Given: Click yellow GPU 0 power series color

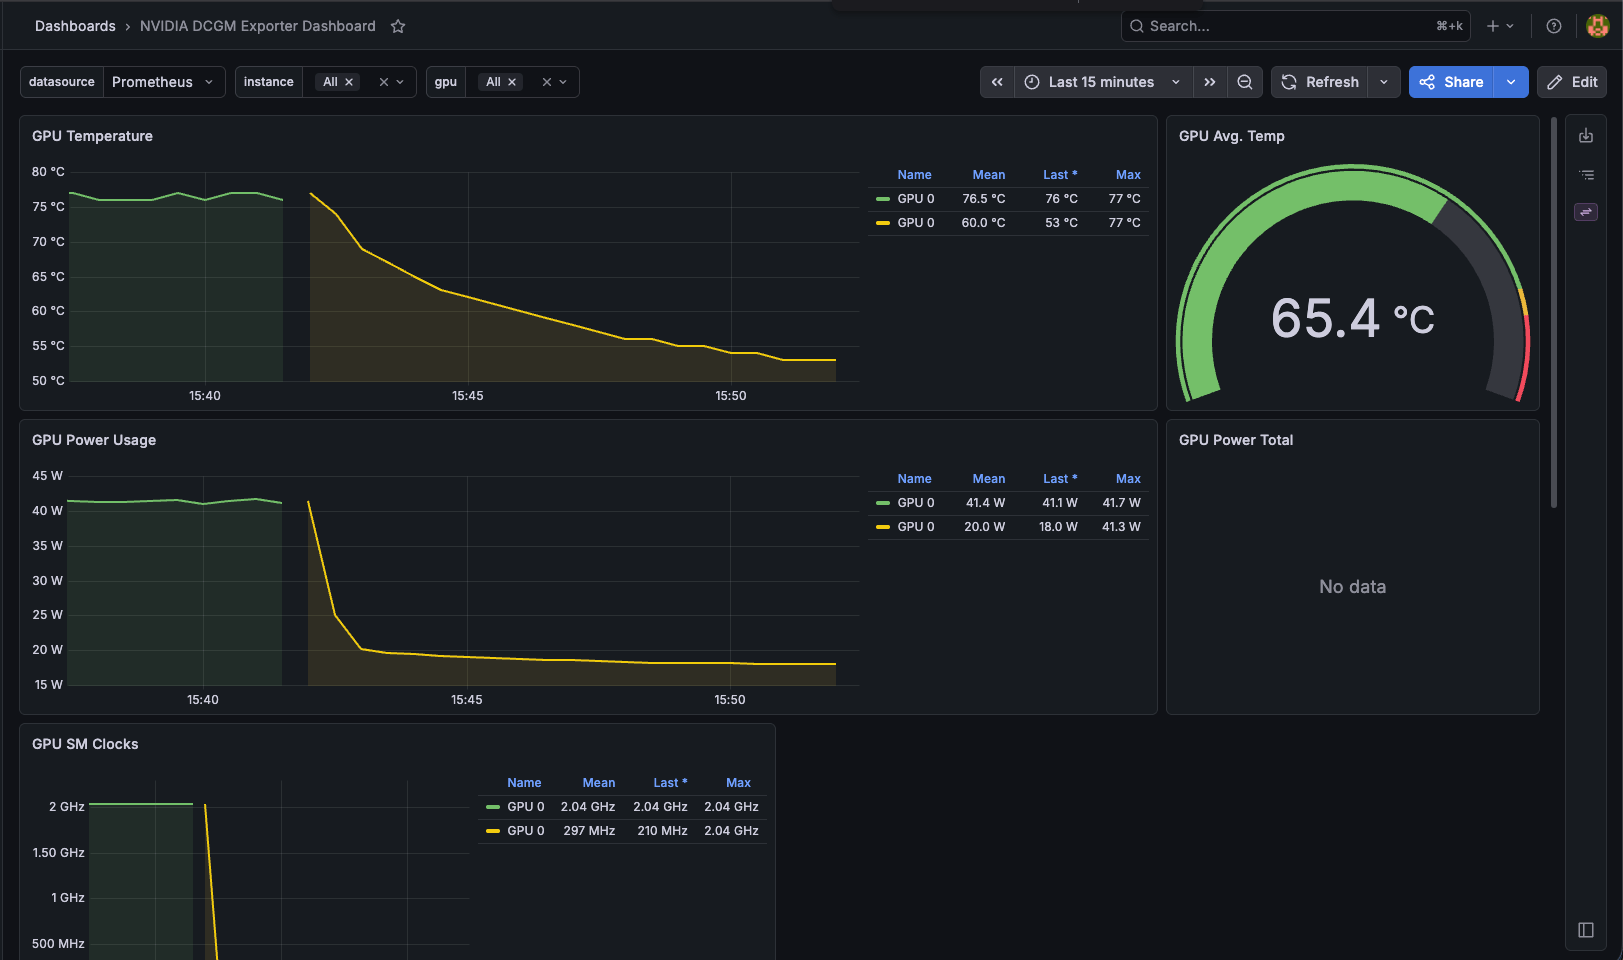Looking at the screenshot, I should (x=883, y=527).
